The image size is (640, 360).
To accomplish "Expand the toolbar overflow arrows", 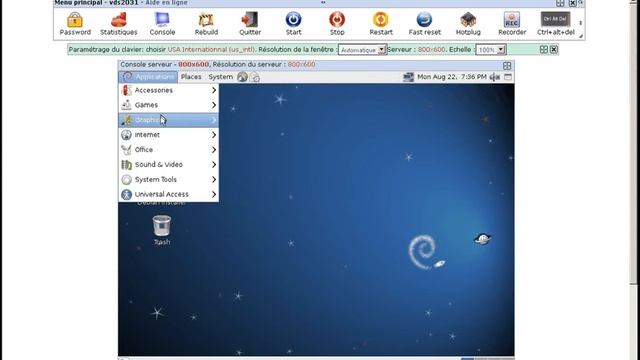I will click(580, 23).
